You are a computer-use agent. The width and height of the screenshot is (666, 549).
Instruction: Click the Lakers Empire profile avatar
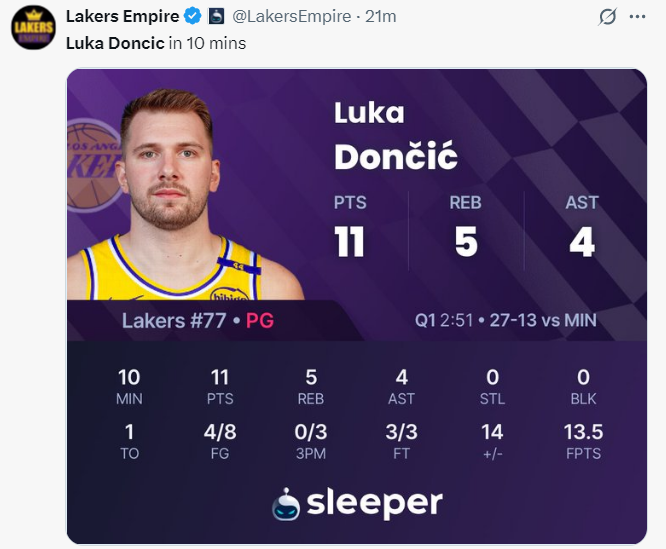(x=33, y=26)
